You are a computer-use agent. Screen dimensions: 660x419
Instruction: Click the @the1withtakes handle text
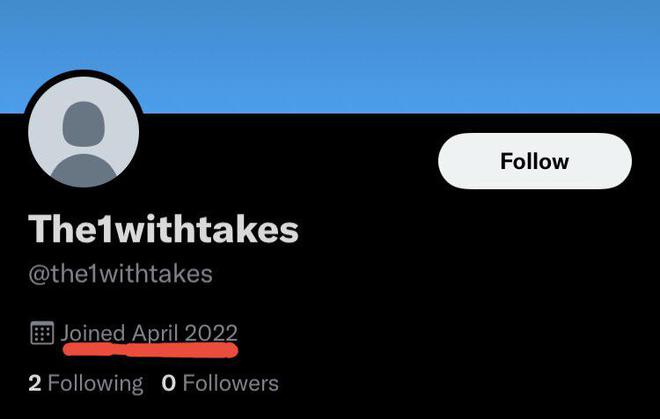120,274
